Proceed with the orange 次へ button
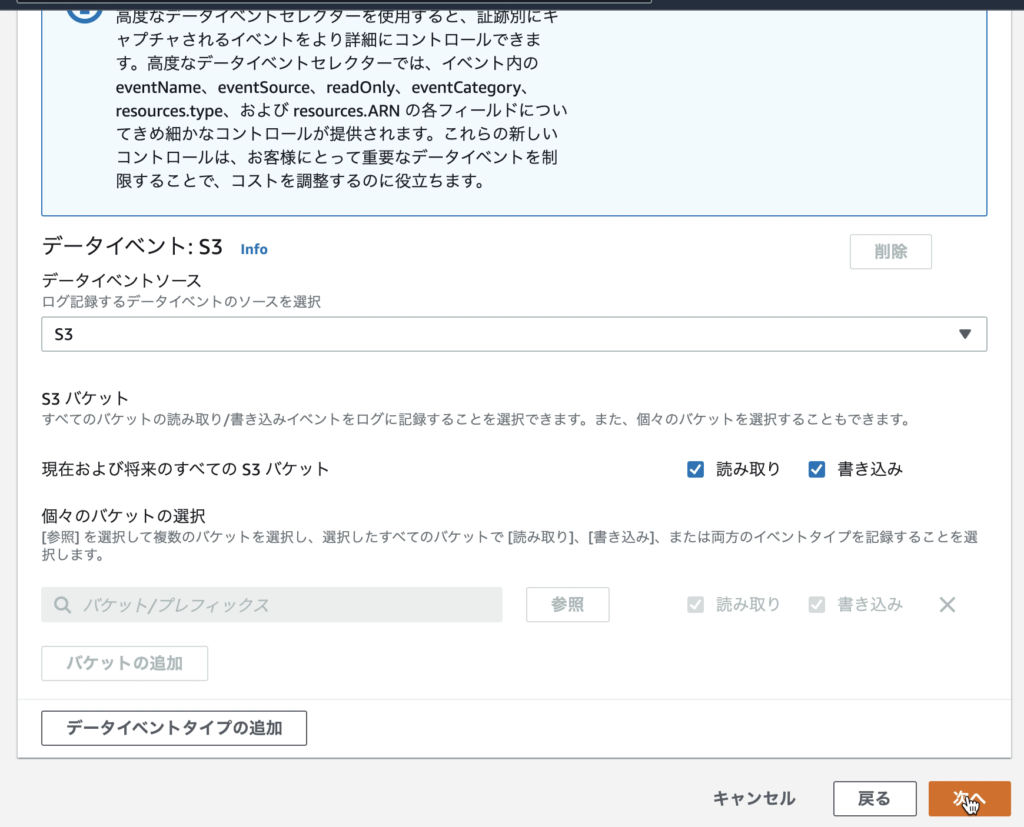Image resolution: width=1024 pixels, height=827 pixels. pyautogui.click(x=969, y=798)
